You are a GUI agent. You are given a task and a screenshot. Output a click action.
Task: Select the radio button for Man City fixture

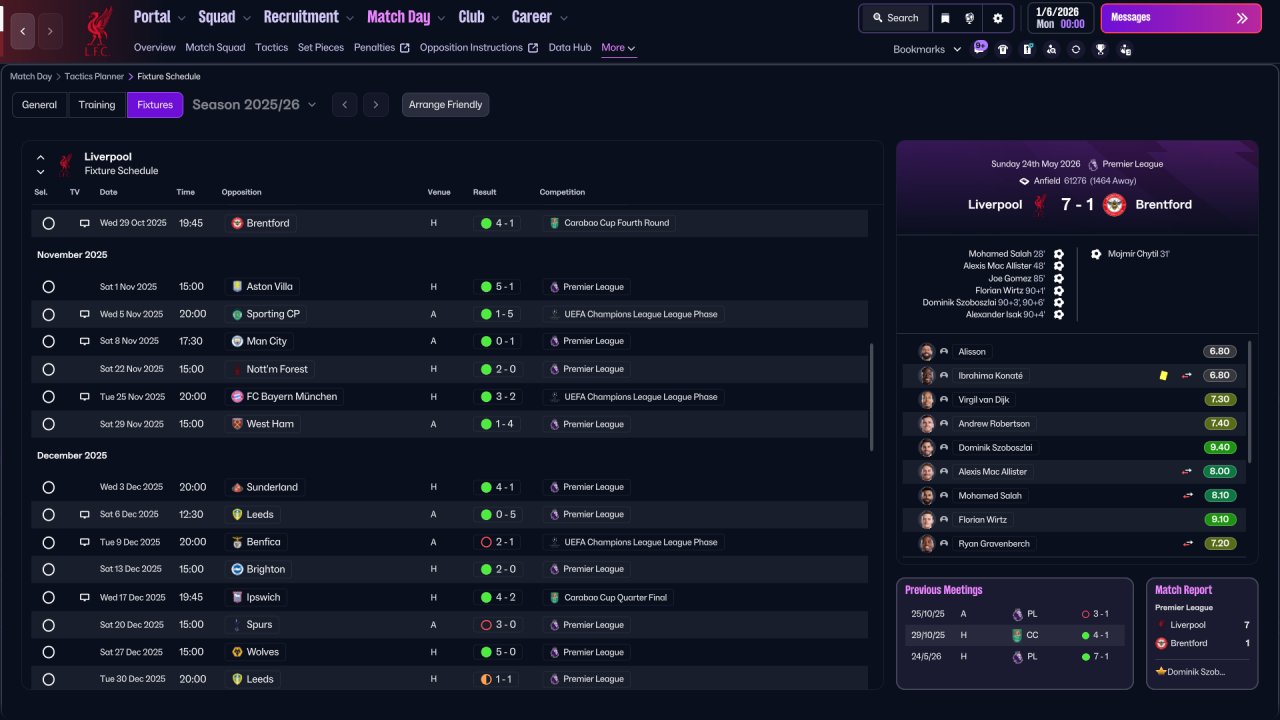pyautogui.click(x=48, y=341)
